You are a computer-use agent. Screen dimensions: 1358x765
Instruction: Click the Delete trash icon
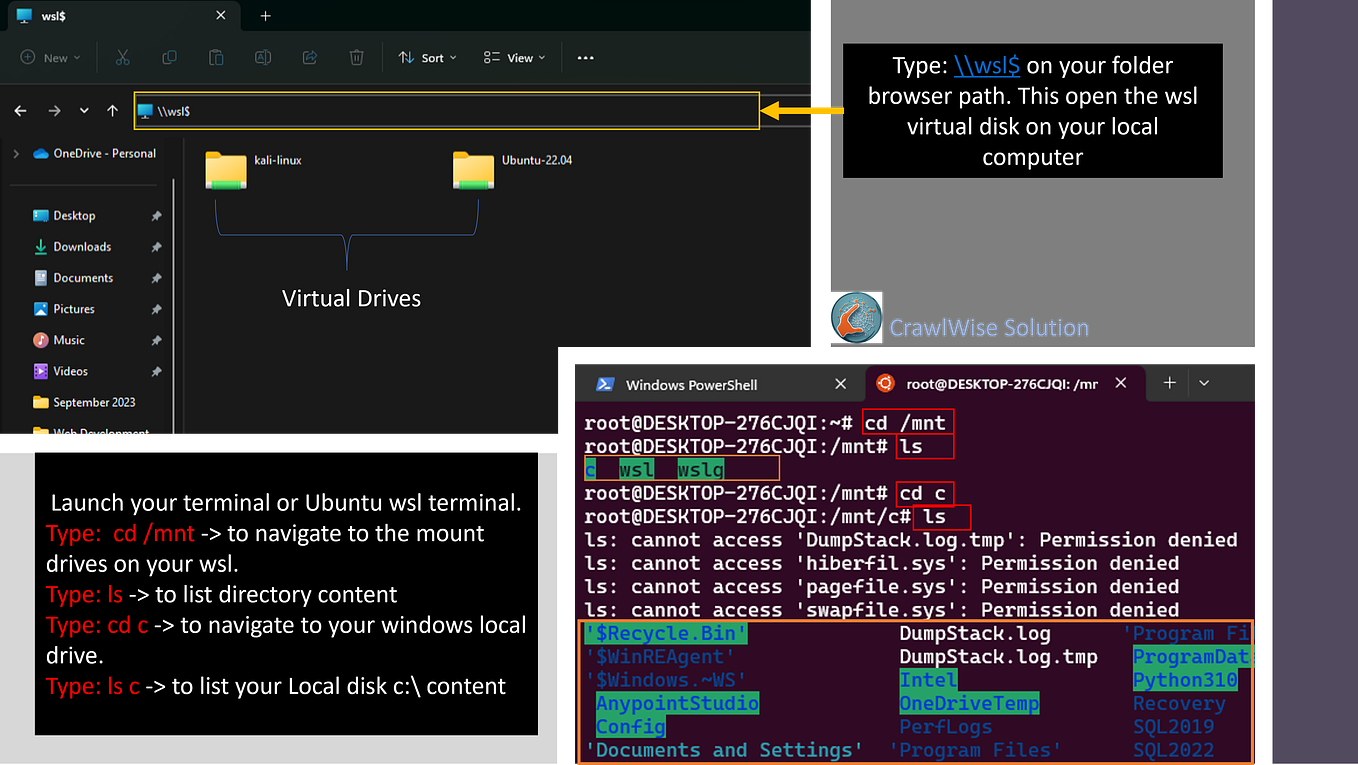click(x=356, y=58)
